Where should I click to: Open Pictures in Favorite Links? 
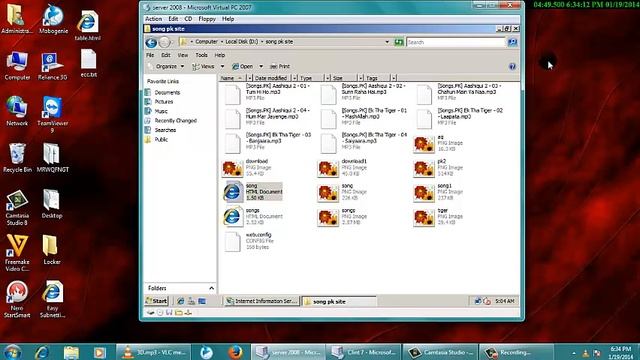coord(164,102)
